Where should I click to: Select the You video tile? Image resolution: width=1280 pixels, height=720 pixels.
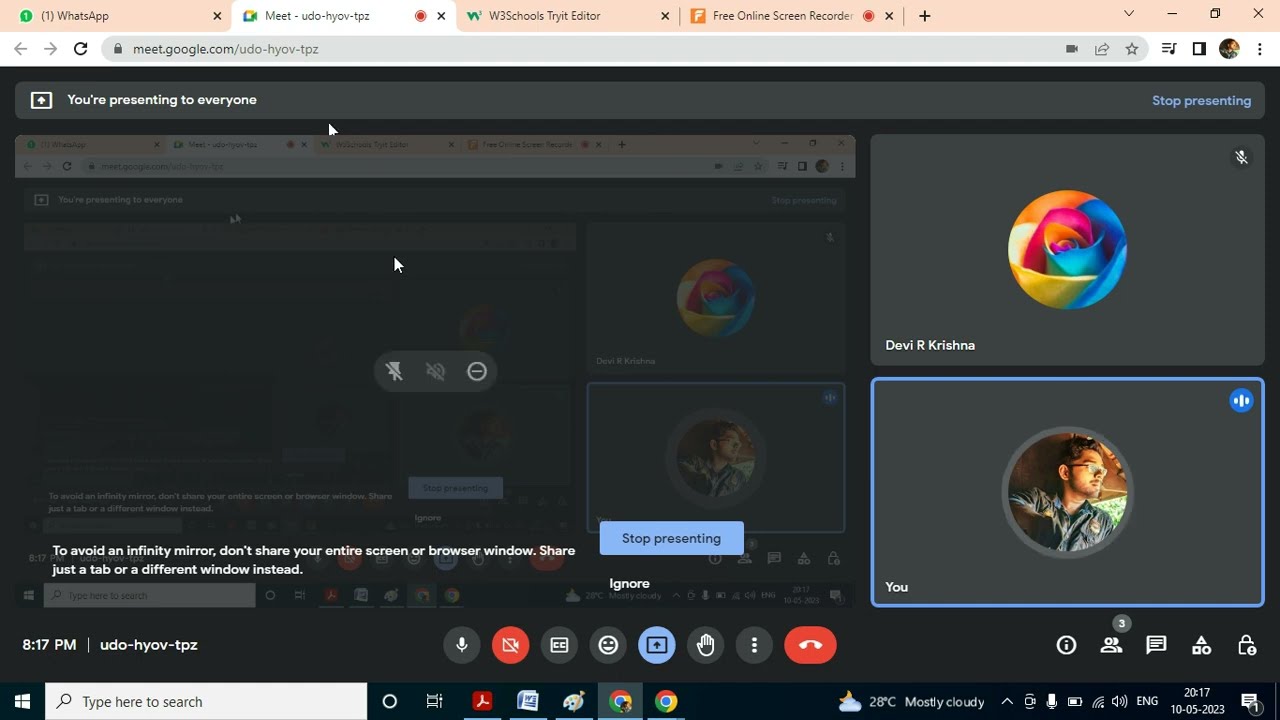click(1067, 492)
